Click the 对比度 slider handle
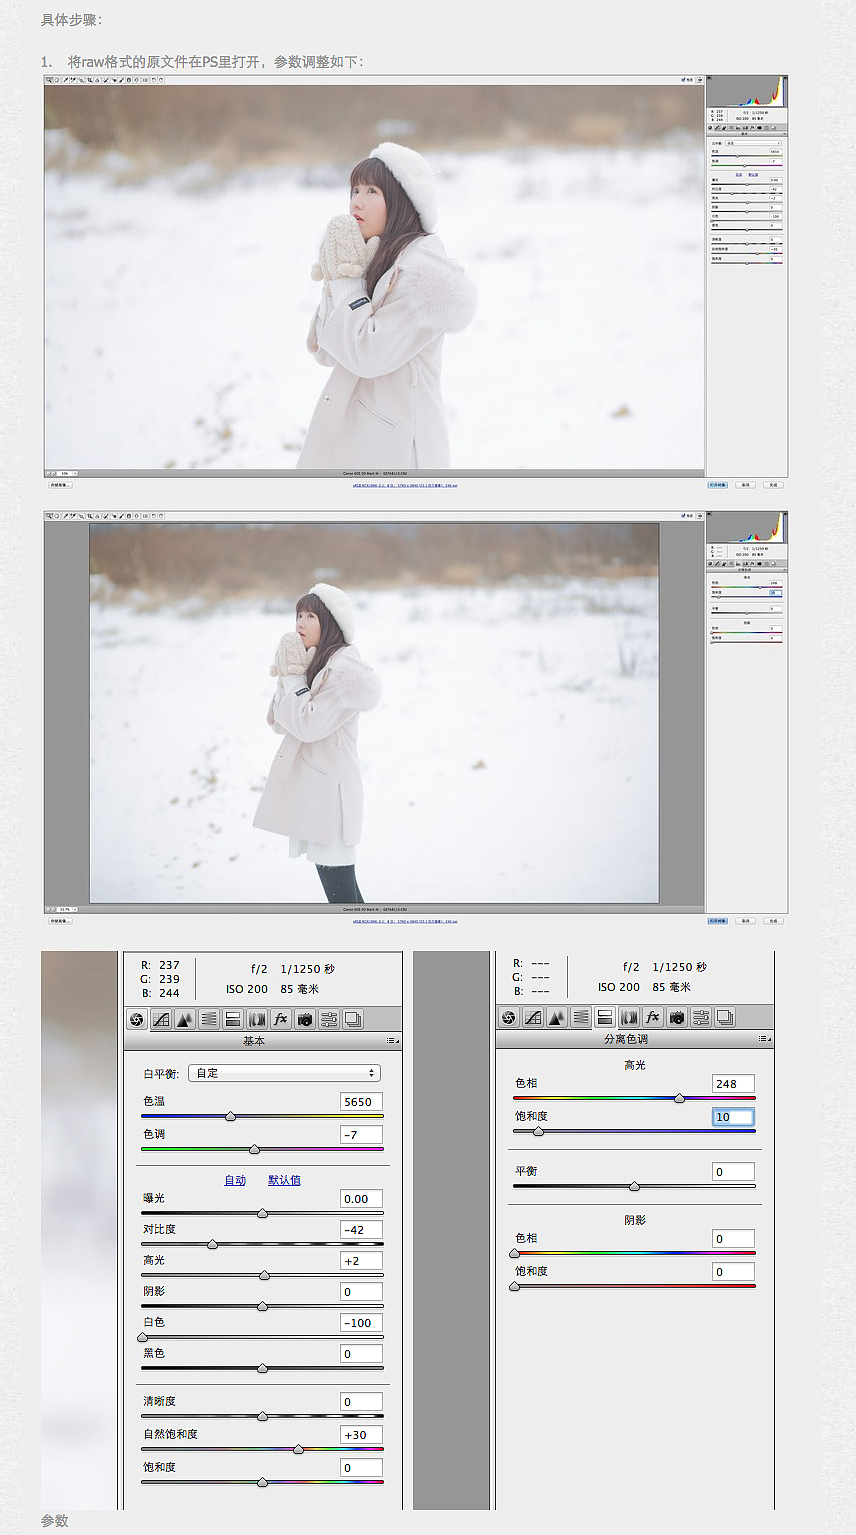 tap(212, 1244)
